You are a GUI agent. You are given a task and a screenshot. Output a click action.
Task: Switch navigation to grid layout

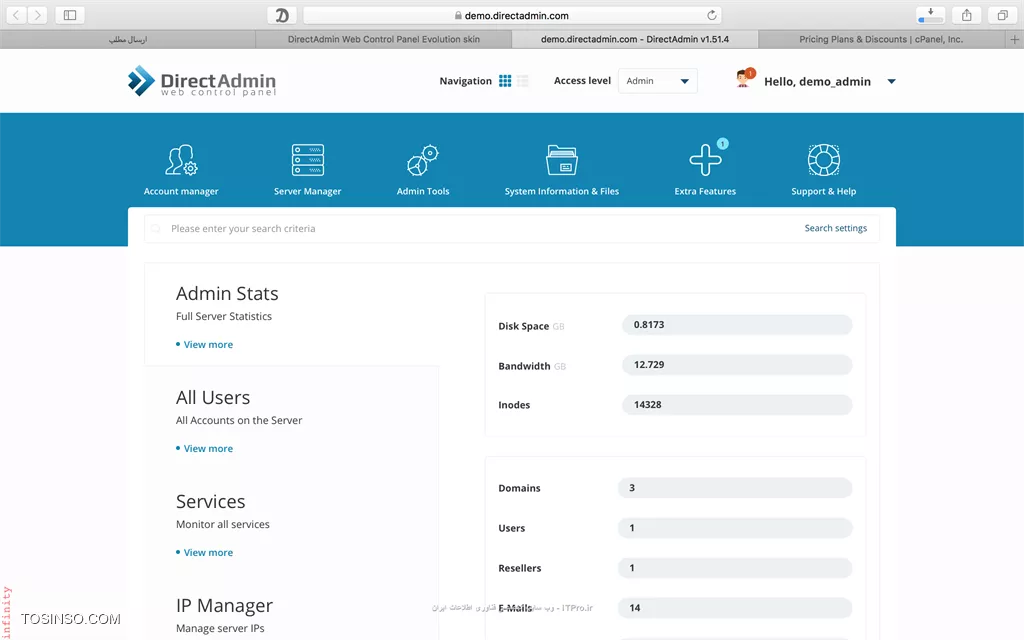point(505,81)
